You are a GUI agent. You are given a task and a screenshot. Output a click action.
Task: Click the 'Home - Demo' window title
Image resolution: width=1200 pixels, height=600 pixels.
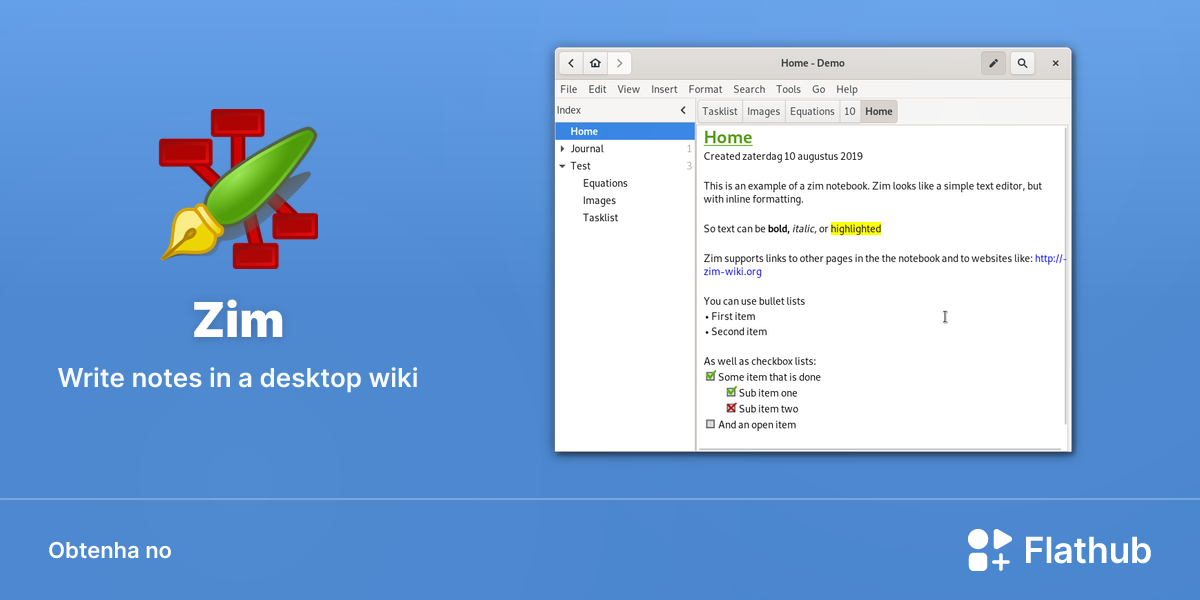(x=813, y=63)
